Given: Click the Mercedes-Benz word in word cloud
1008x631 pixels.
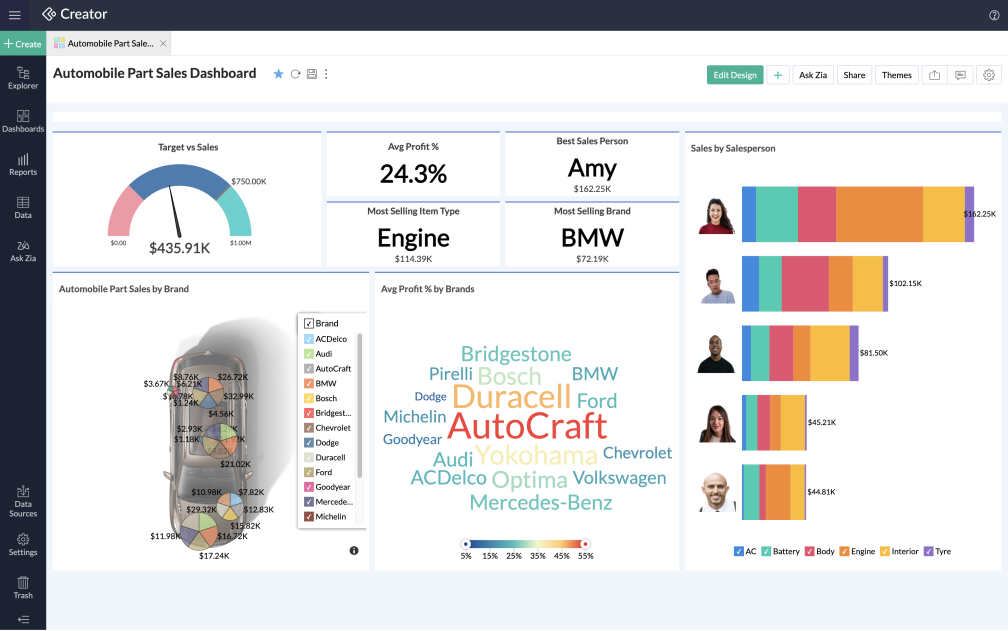Looking at the screenshot, I should pyautogui.click(x=541, y=502).
